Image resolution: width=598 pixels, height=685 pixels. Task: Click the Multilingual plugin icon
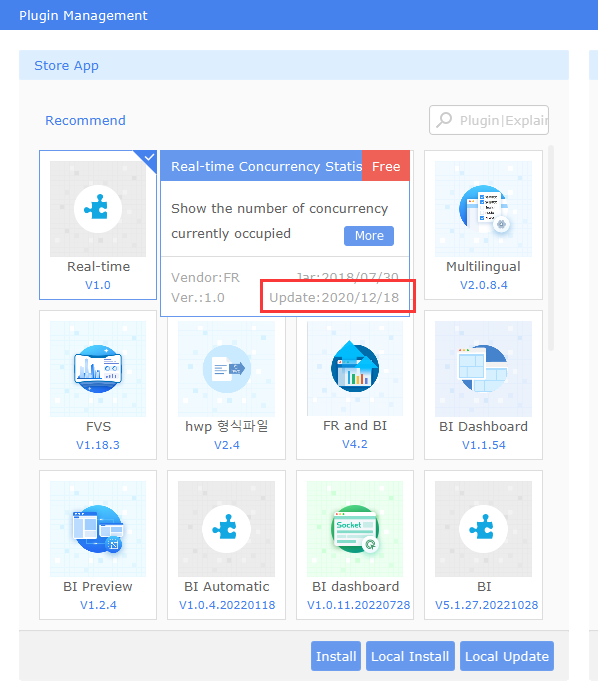483,209
